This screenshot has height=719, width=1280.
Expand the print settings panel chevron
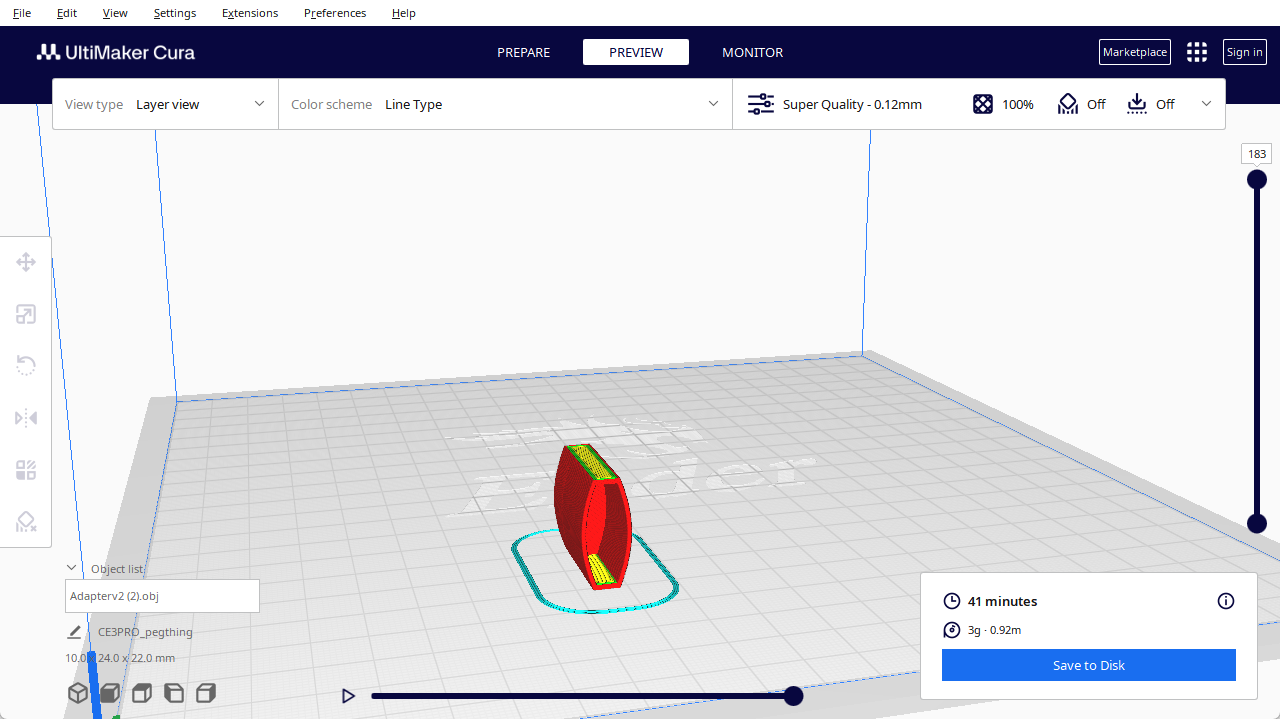click(x=1206, y=104)
